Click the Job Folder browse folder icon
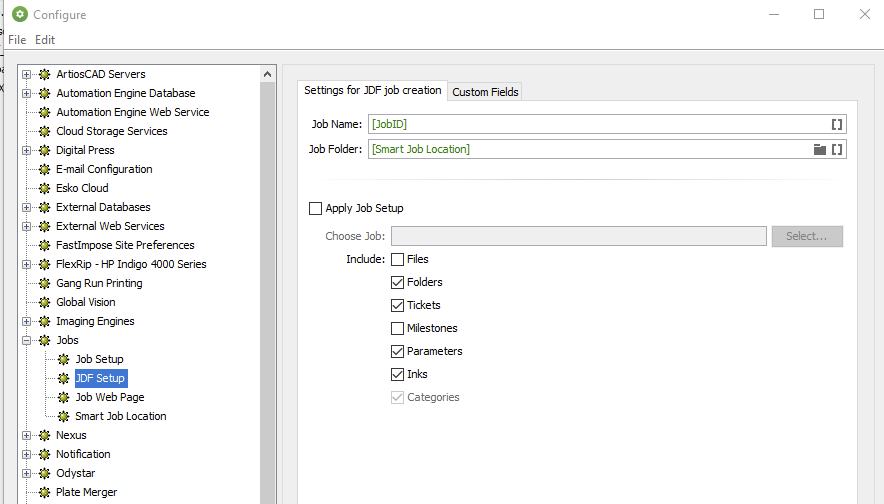 820,149
